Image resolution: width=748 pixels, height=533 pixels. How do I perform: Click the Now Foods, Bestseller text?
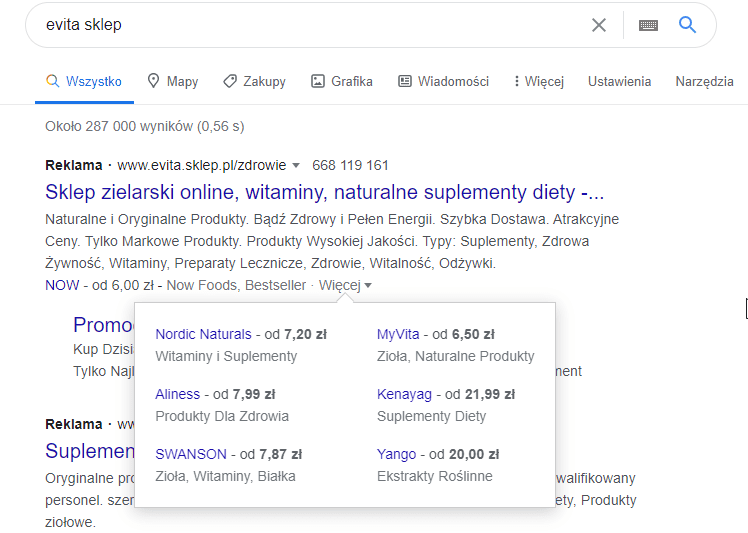point(236,285)
